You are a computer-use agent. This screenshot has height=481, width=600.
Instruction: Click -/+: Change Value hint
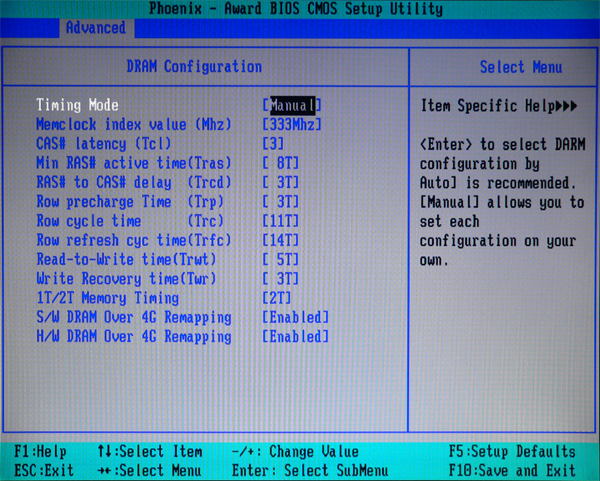click(295, 452)
